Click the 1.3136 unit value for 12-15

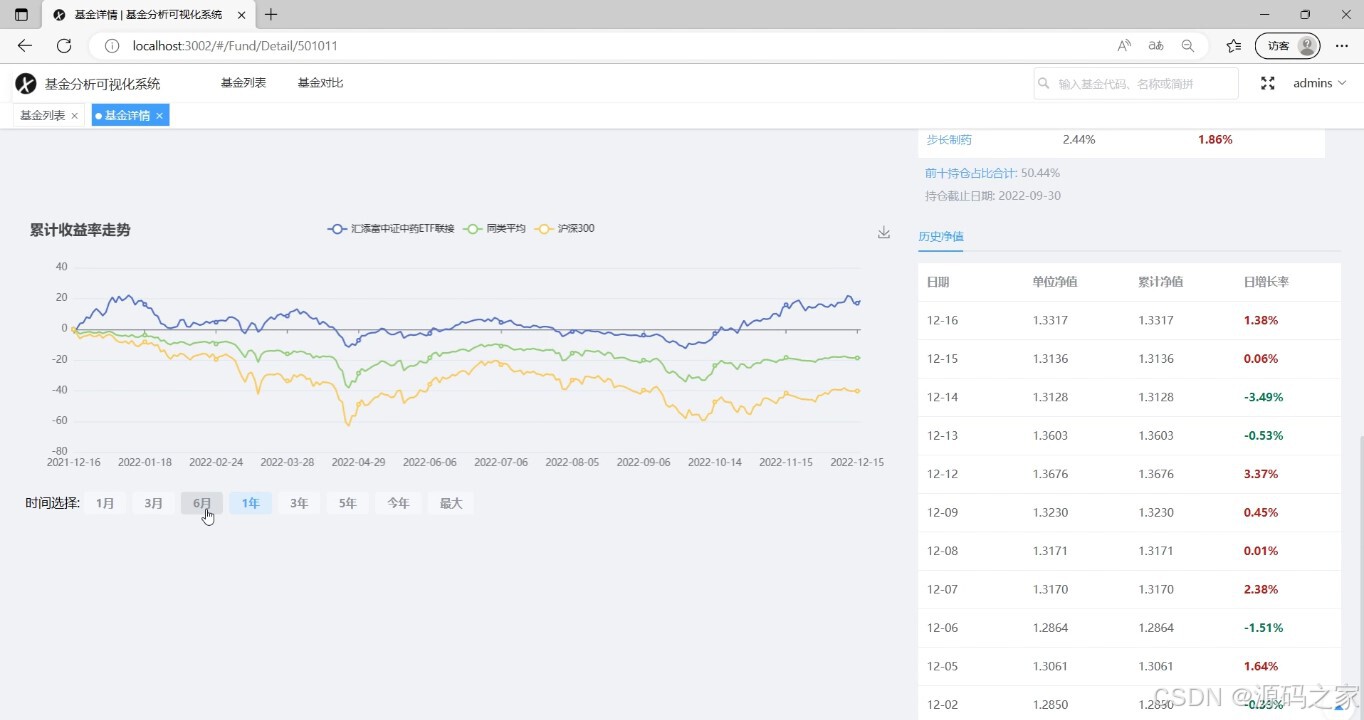tap(1050, 359)
